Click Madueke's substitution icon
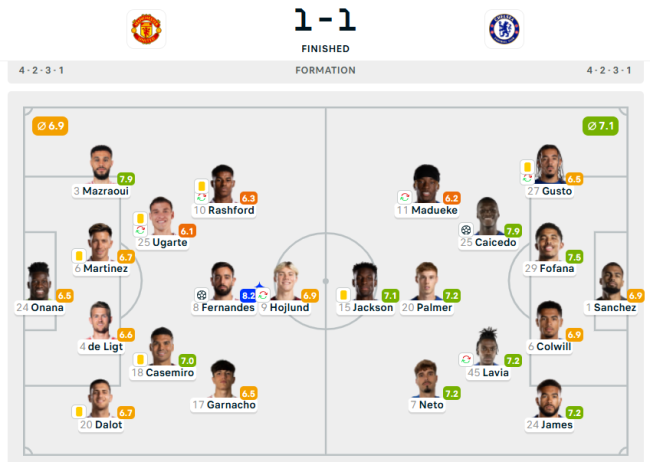The width and height of the screenshot is (650, 462). (405, 197)
